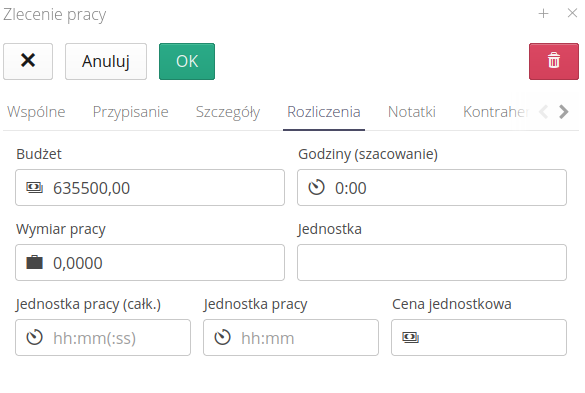
Task: Open the Przypisanie tab
Action: [x=131, y=112]
